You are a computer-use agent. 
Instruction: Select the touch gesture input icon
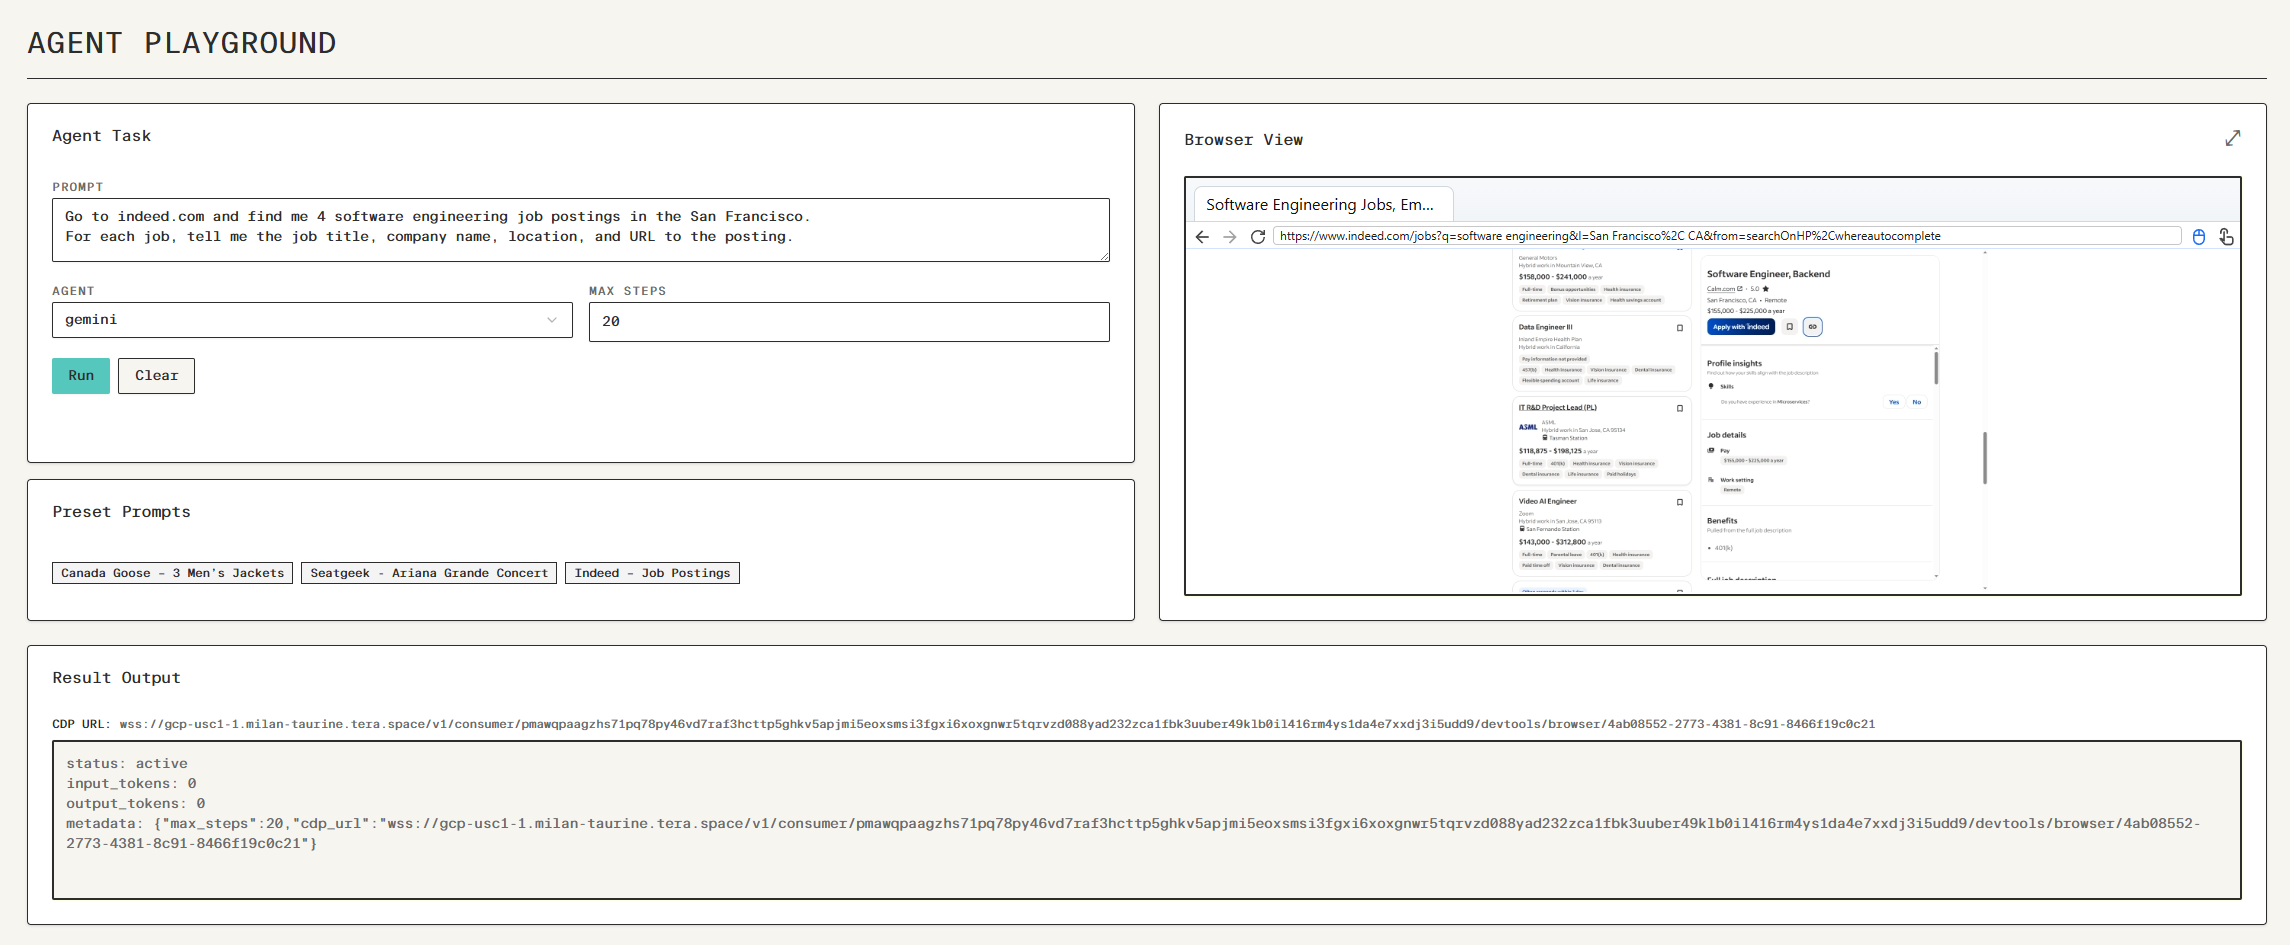[x=2225, y=236]
